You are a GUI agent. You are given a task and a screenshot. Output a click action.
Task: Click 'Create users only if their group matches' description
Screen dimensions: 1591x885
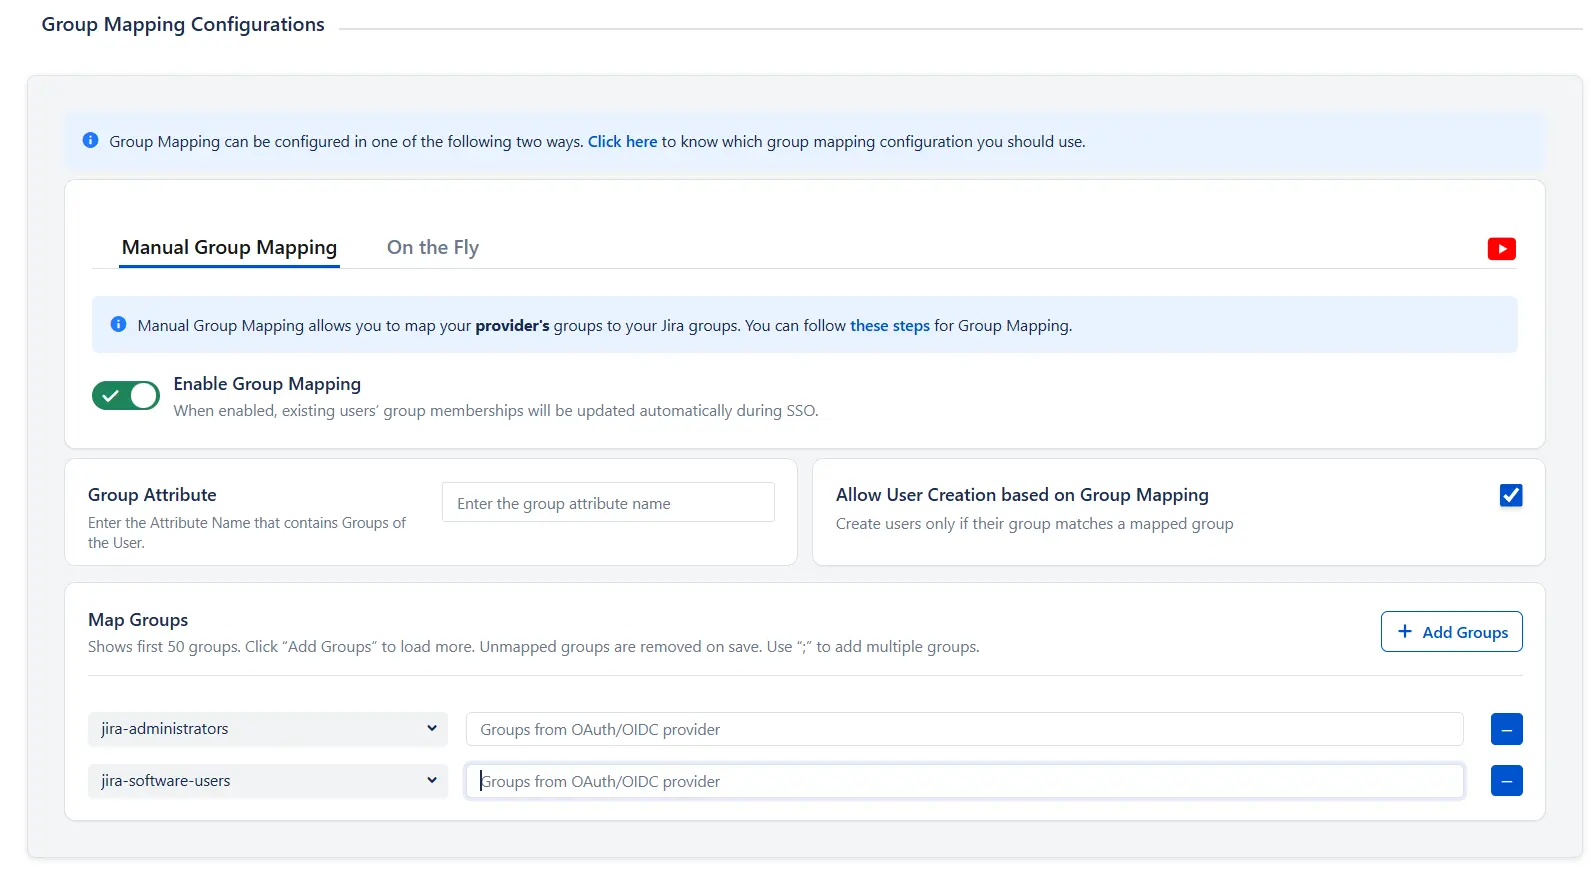pyautogui.click(x=1034, y=523)
